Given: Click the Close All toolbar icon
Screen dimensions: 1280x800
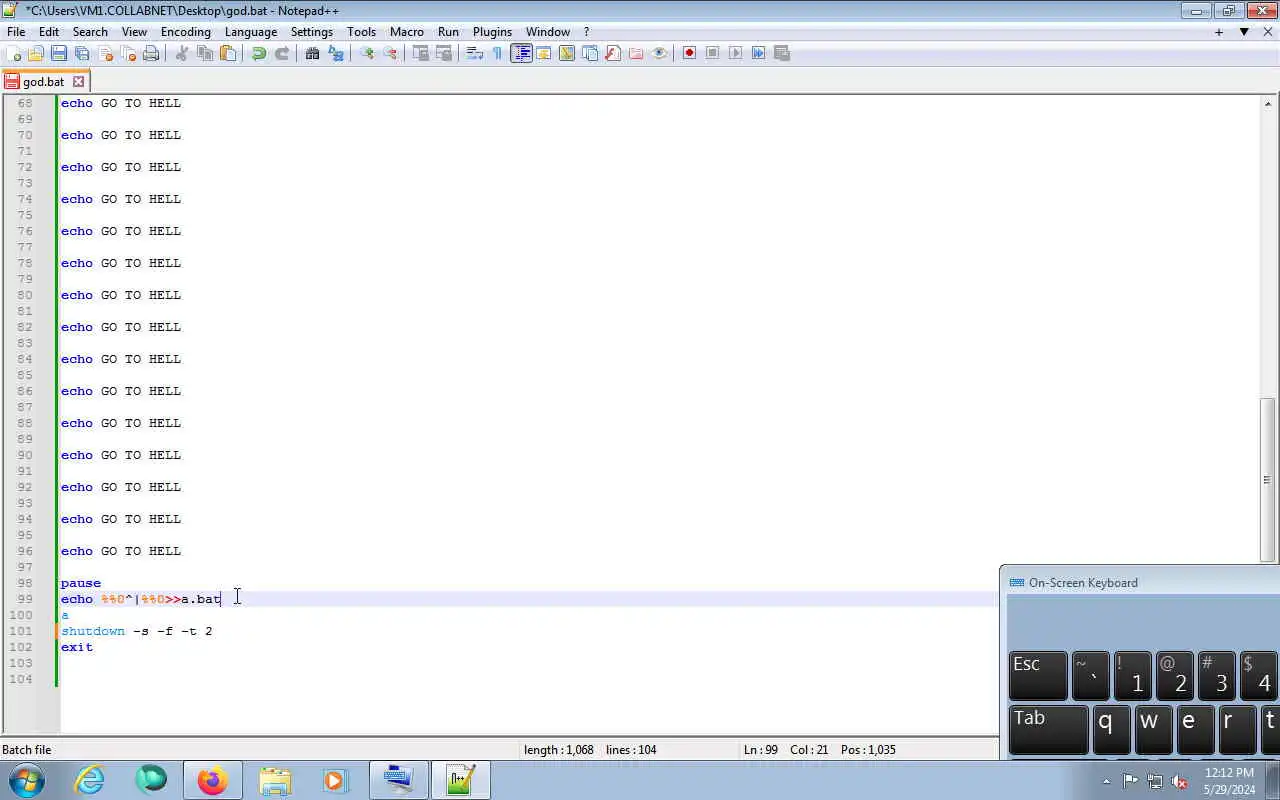Looking at the screenshot, I should click(128, 53).
